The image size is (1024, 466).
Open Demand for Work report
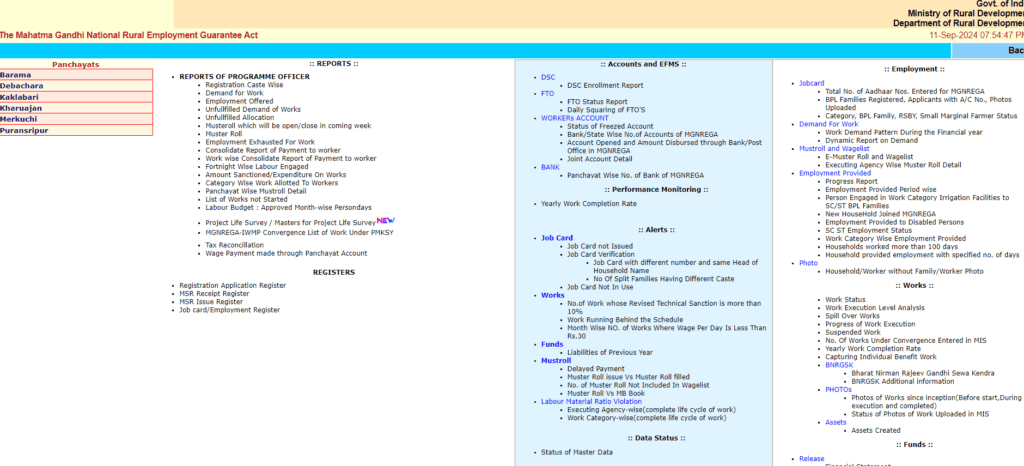pos(234,93)
